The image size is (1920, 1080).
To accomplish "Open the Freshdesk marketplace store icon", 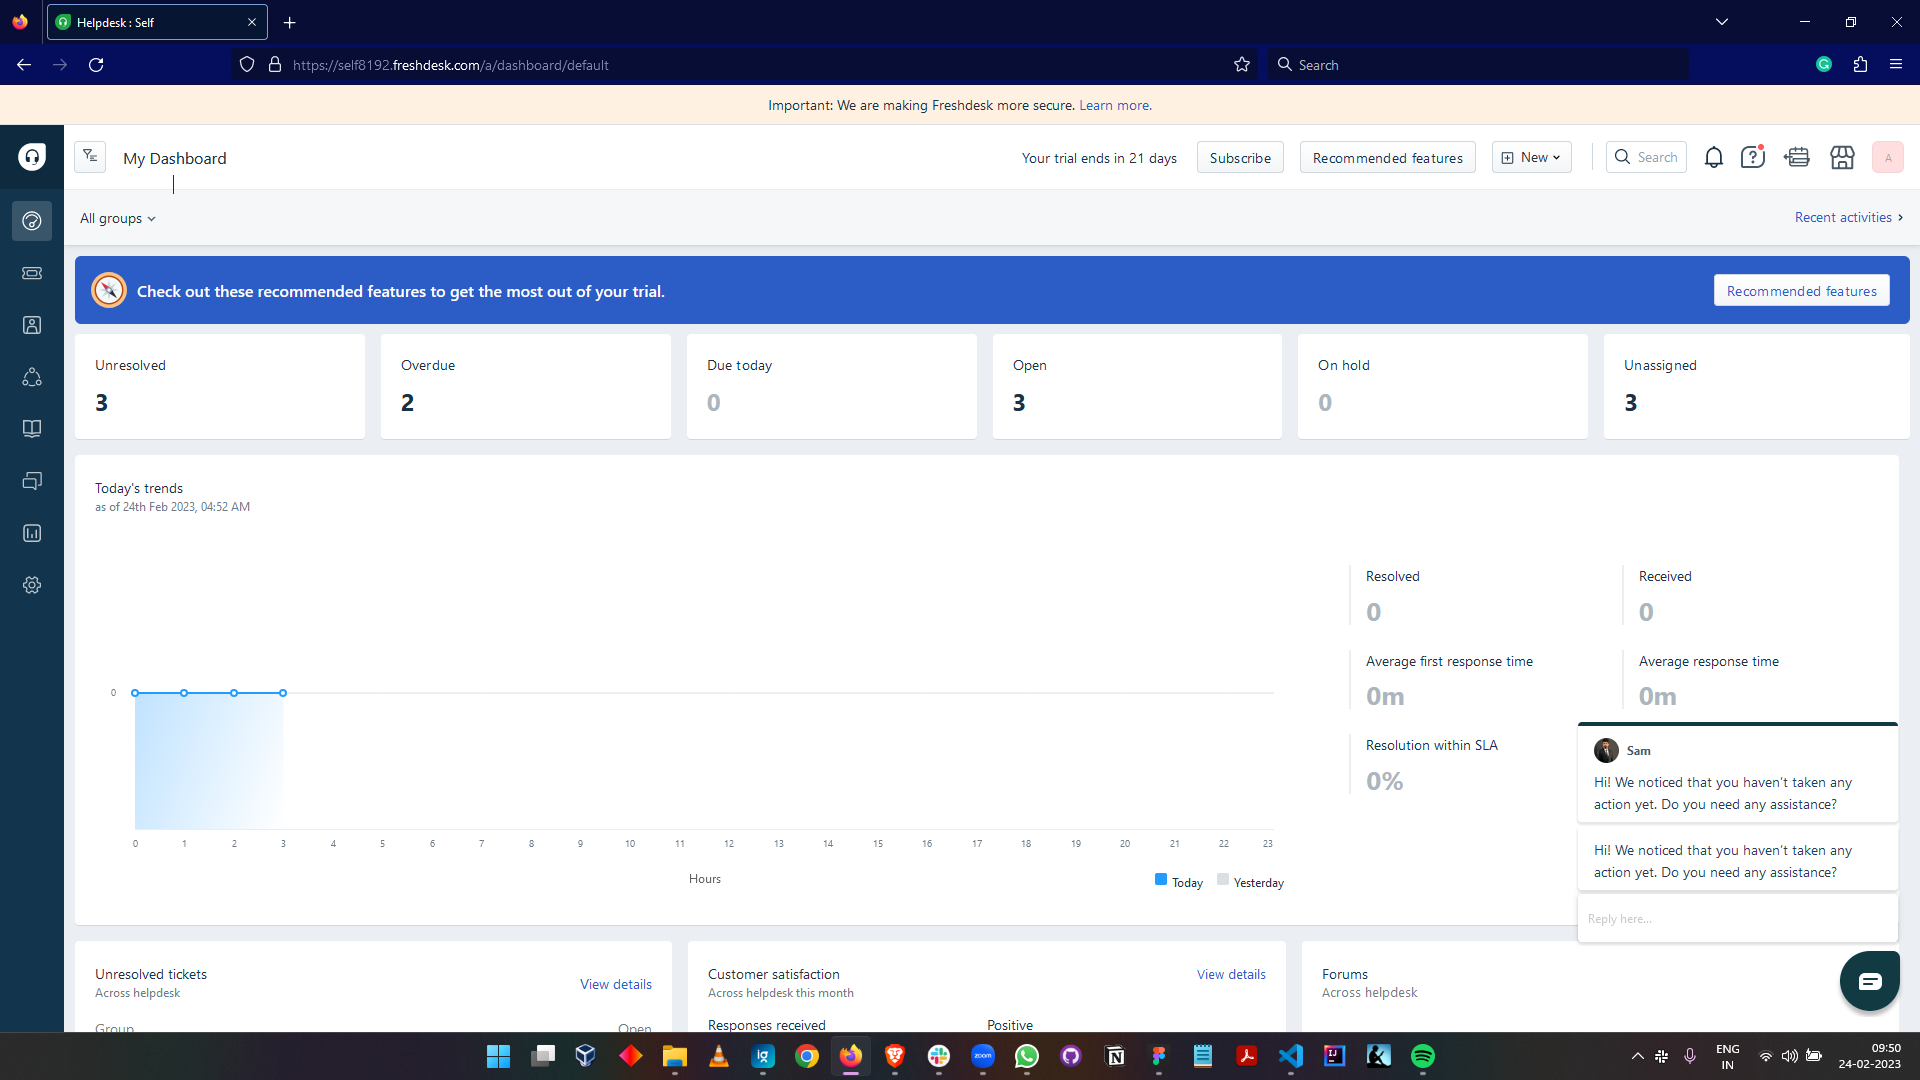I will (1841, 158).
